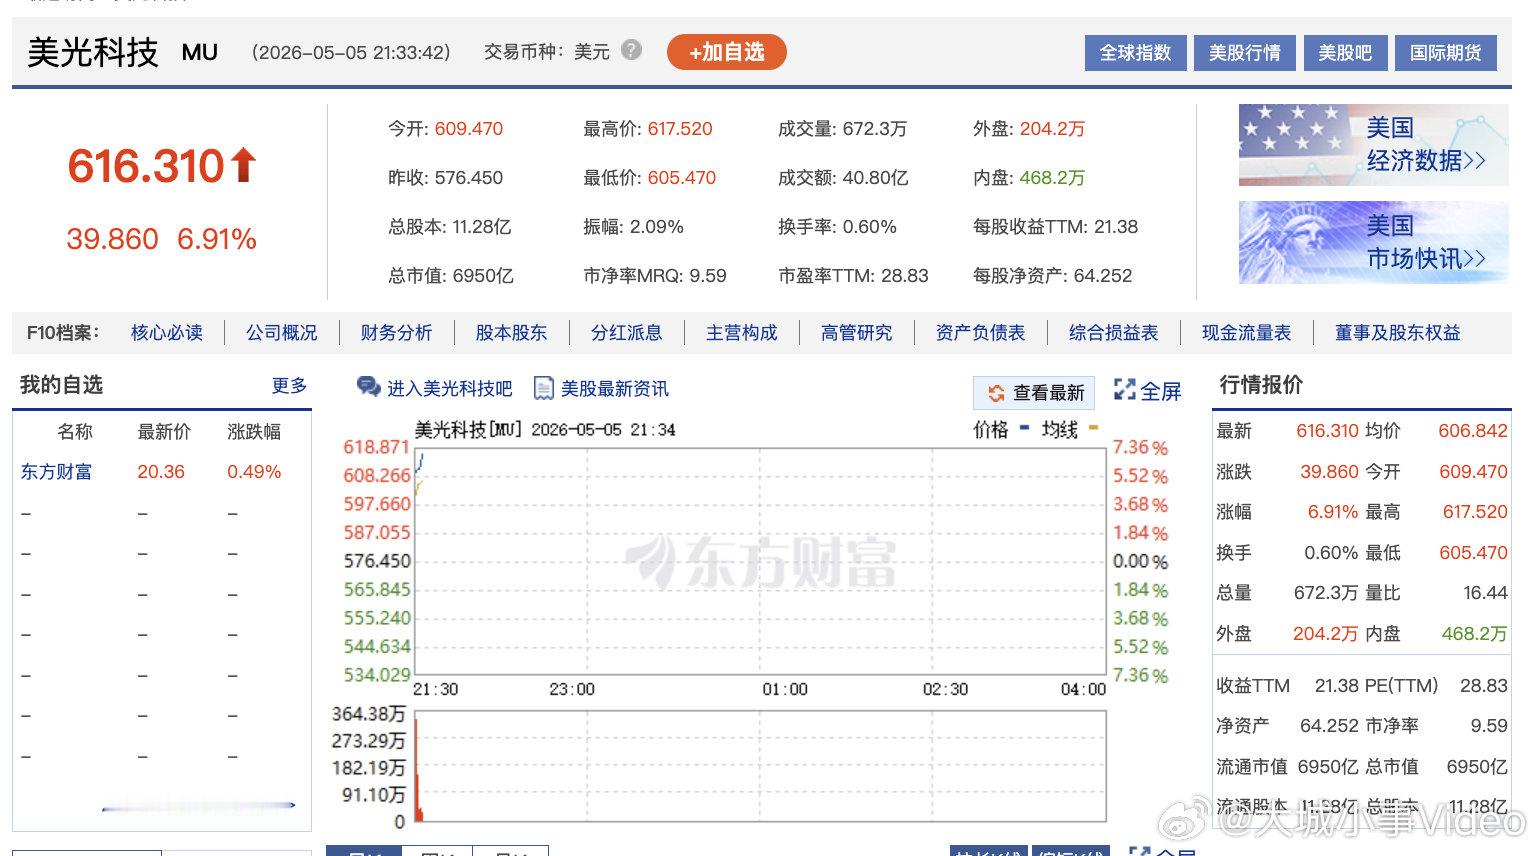Open 国际期货 button
This screenshot has height=856, width=1540.
[x=1446, y=53]
